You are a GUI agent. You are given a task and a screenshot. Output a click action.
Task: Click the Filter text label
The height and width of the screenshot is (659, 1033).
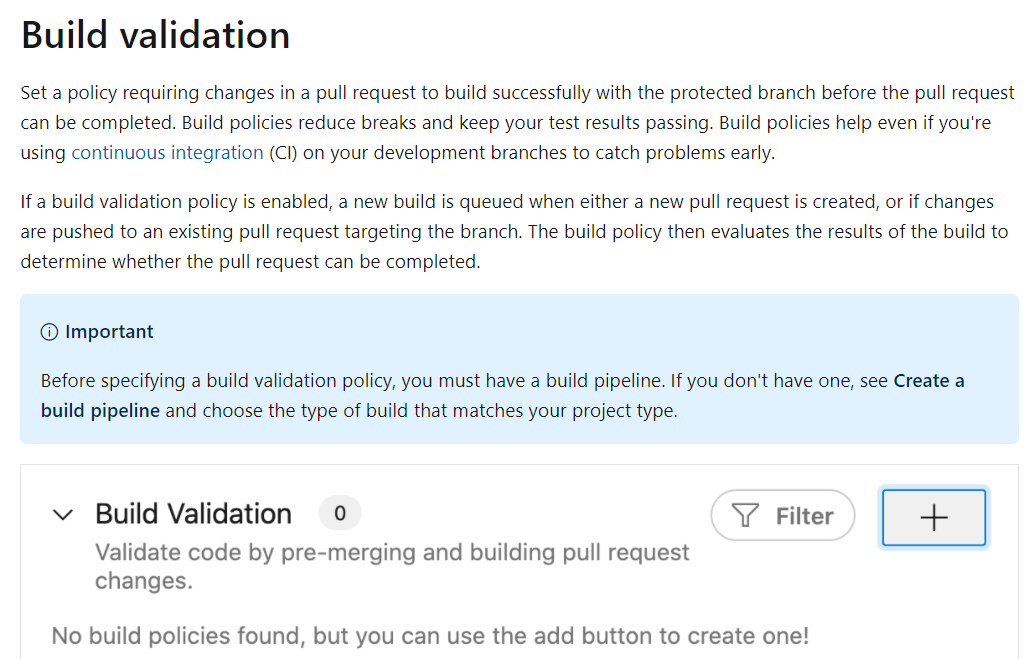(804, 516)
